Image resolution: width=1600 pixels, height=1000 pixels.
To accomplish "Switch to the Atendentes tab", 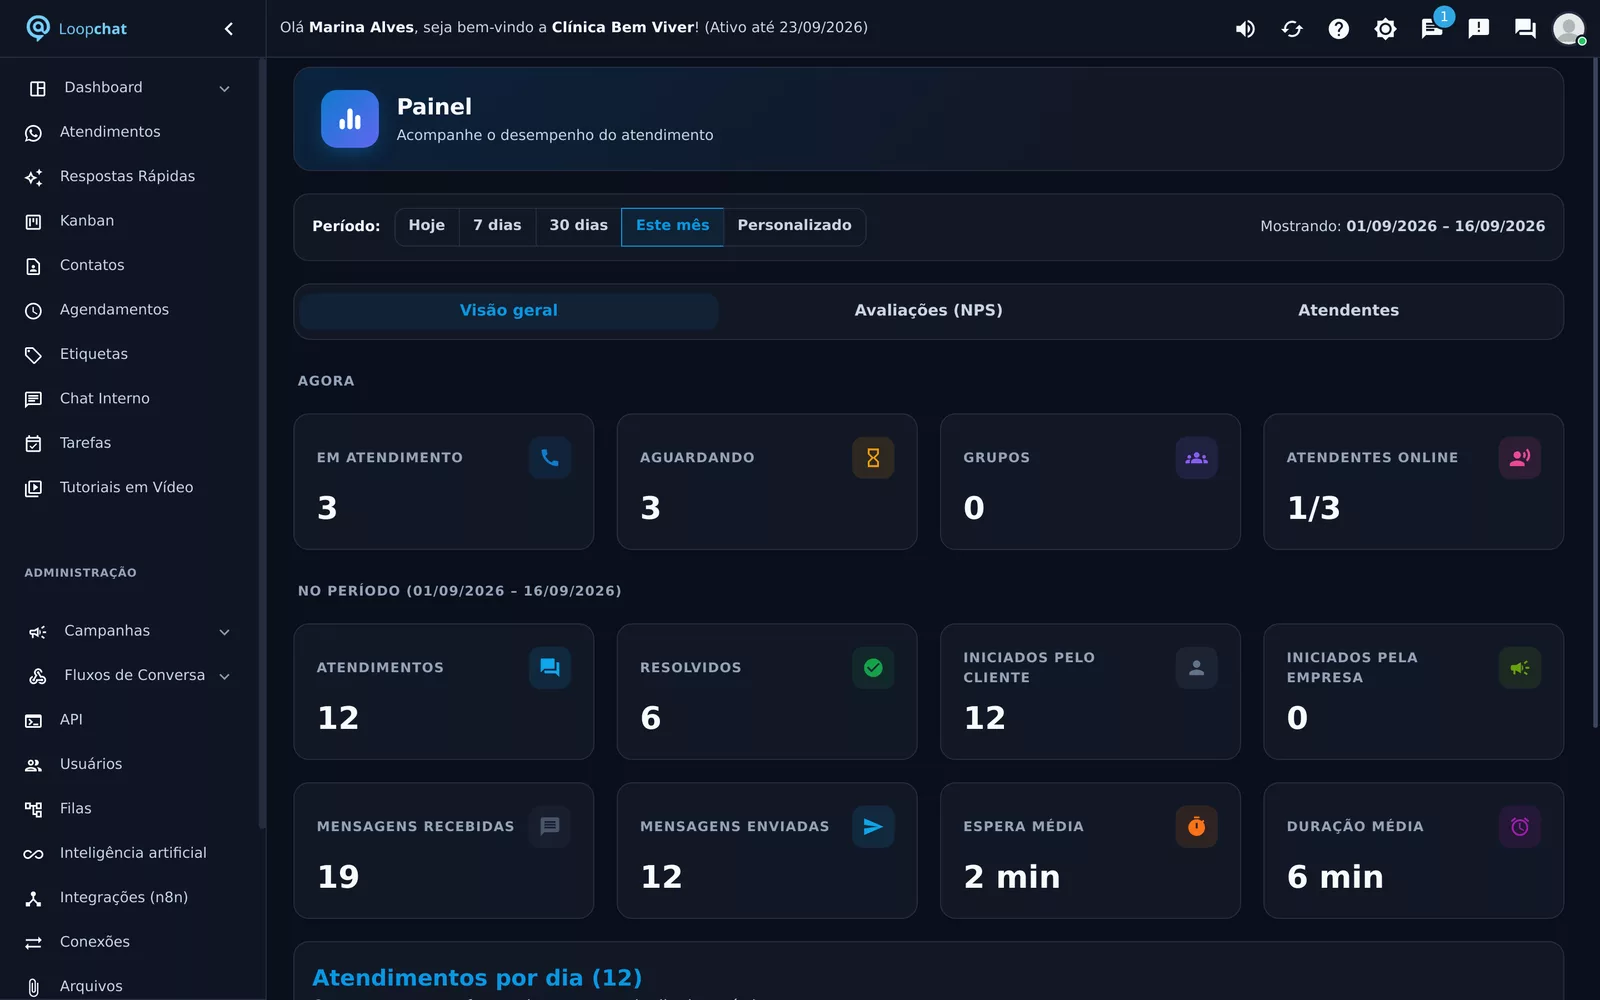I will [x=1348, y=311].
